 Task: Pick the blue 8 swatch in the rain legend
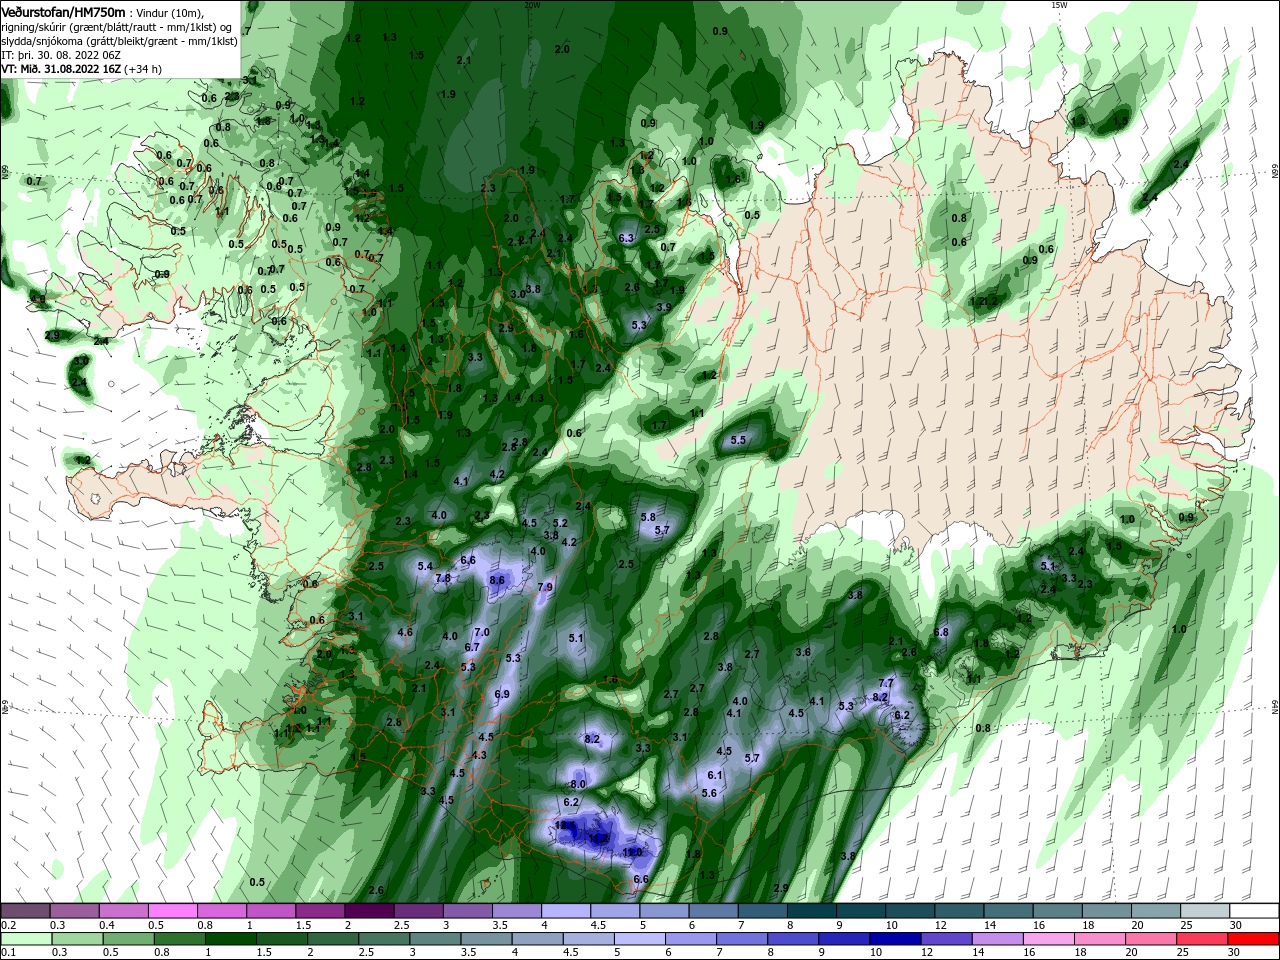pyautogui.click(x=795, y=939)
